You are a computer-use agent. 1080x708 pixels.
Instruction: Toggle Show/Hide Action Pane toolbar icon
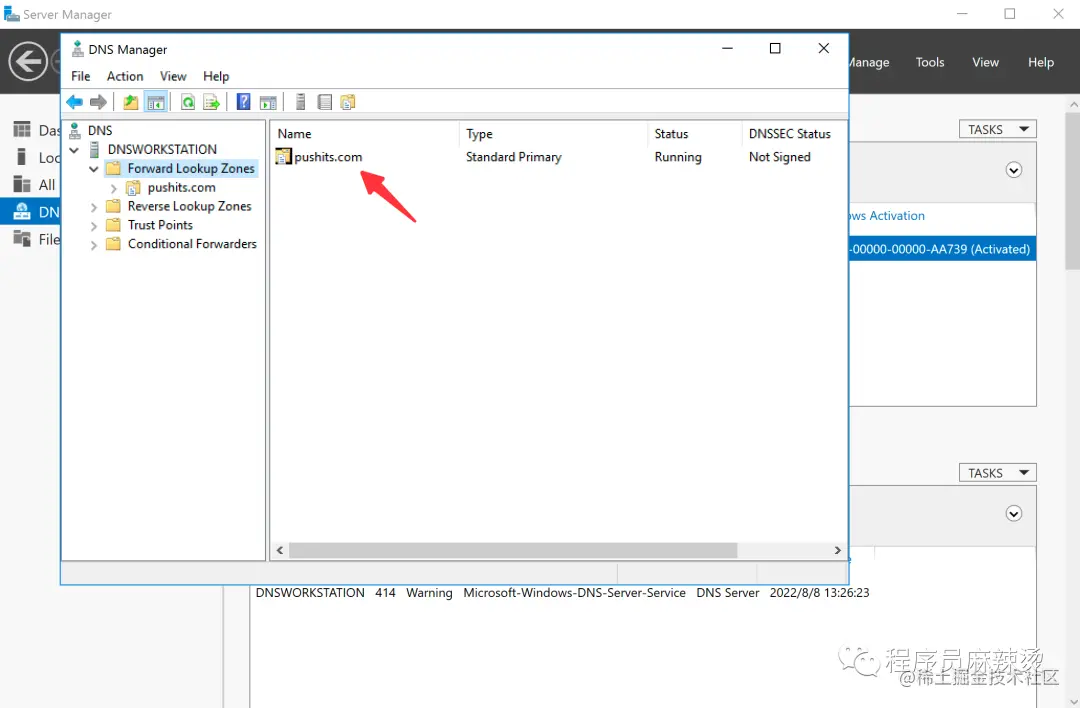coord(268,103)
